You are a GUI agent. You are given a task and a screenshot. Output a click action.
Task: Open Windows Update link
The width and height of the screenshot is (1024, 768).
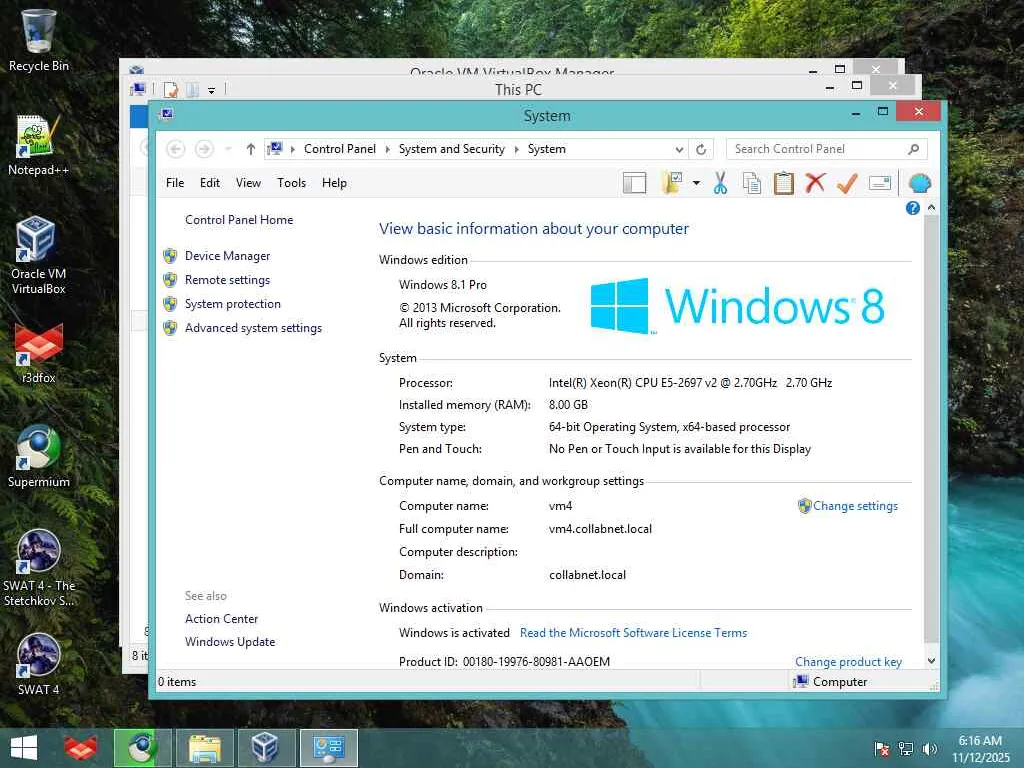[x=230, y=642]
